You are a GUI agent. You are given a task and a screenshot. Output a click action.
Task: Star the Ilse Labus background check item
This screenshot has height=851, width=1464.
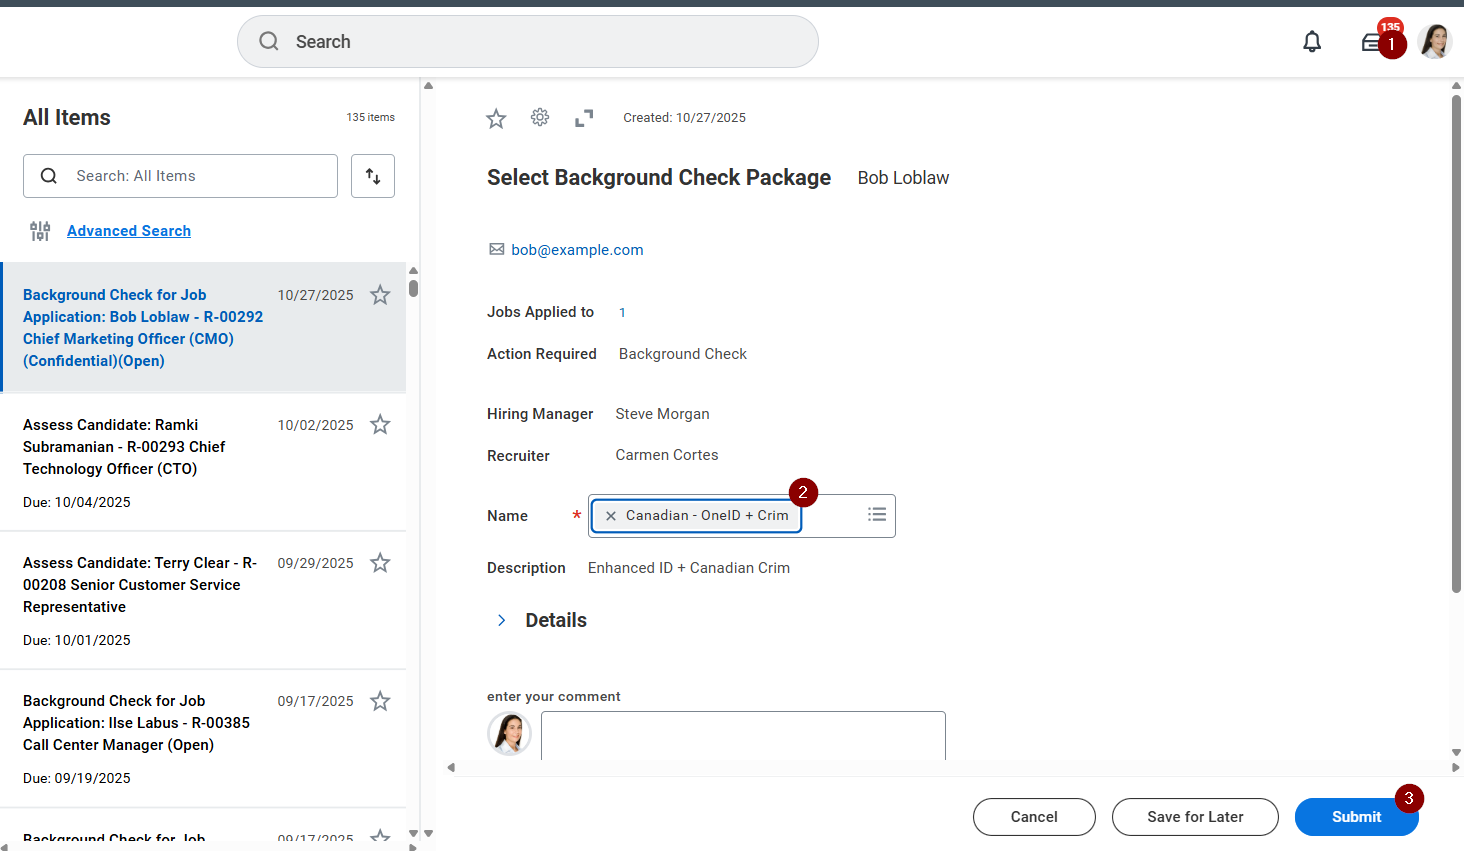point(380,701)
